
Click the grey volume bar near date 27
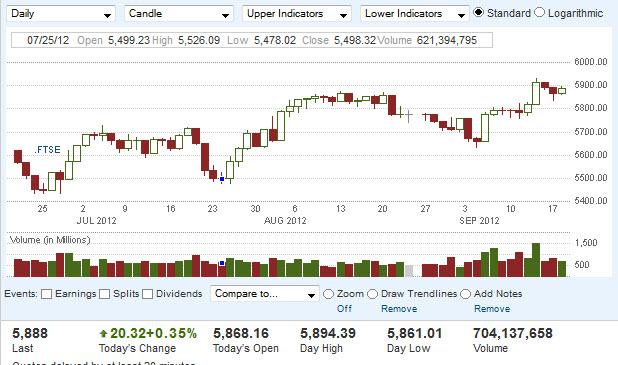coord(410,271)
